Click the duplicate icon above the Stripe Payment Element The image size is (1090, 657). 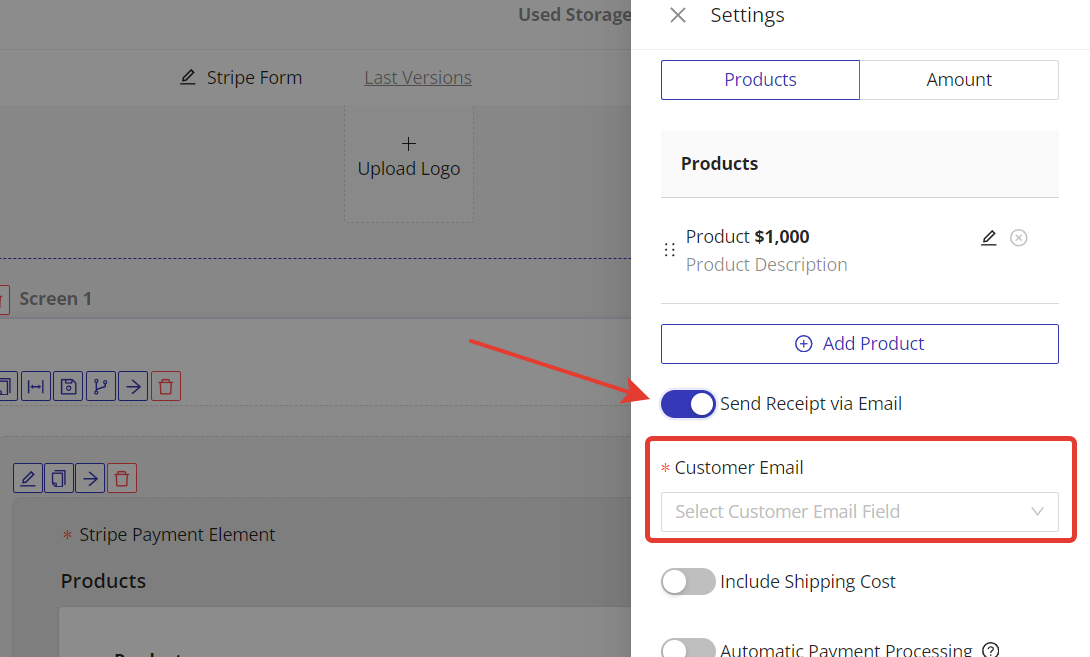(x=59, y=478)
